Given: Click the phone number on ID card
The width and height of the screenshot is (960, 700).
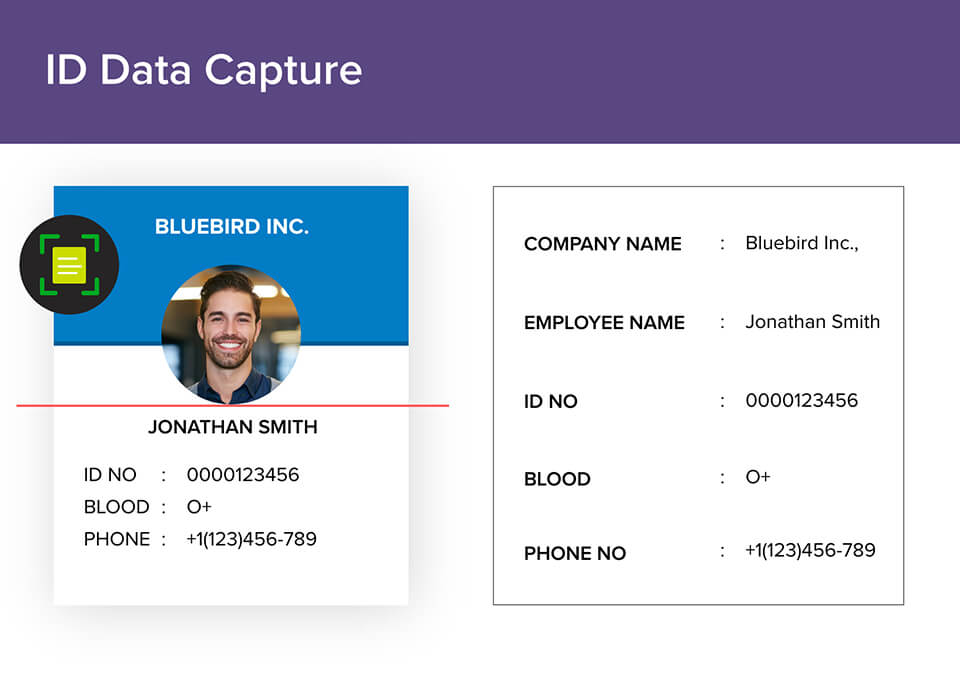Looking at the screenshot, I should click(x=251, y=539).
